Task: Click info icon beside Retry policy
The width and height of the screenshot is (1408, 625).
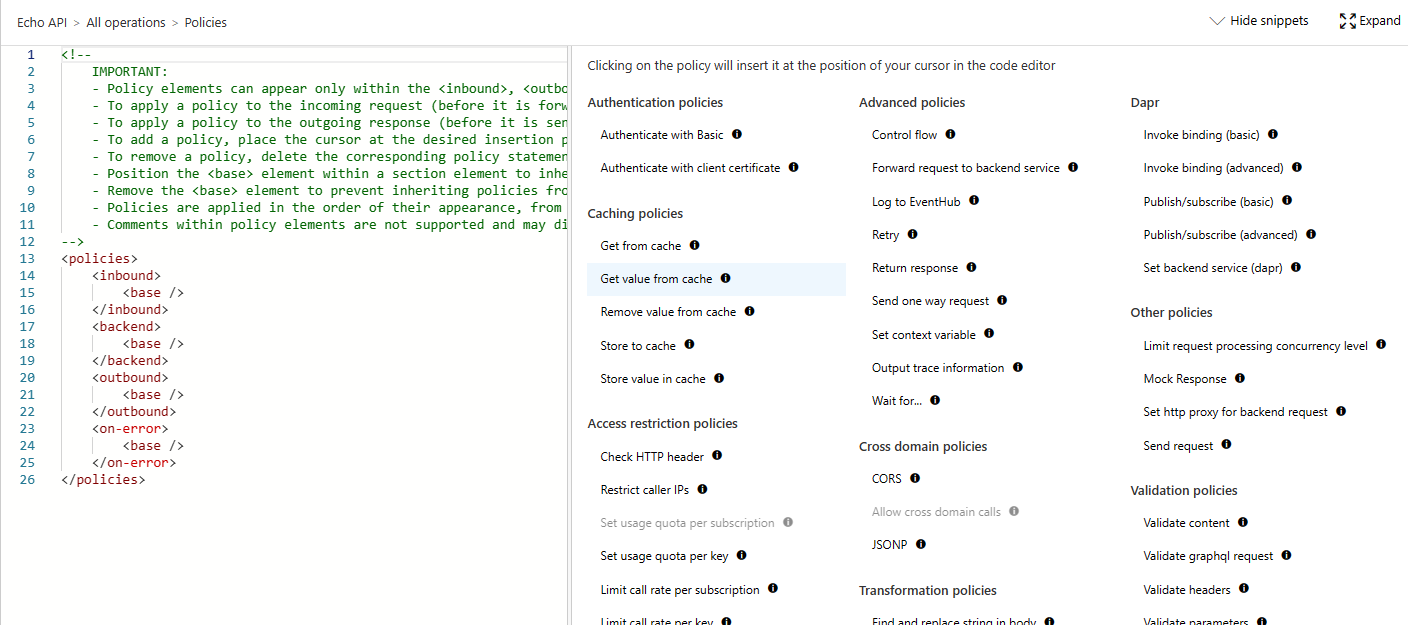Action: [912, 234]
